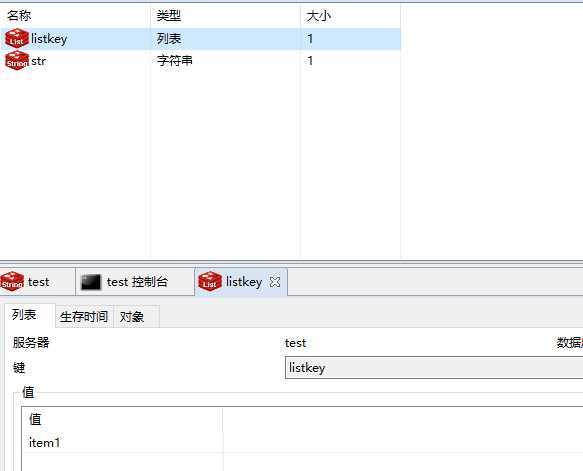Click the 键 input field containing listkey
The image size is (583, 471).
pyautogui.click(x=434, y=368)
